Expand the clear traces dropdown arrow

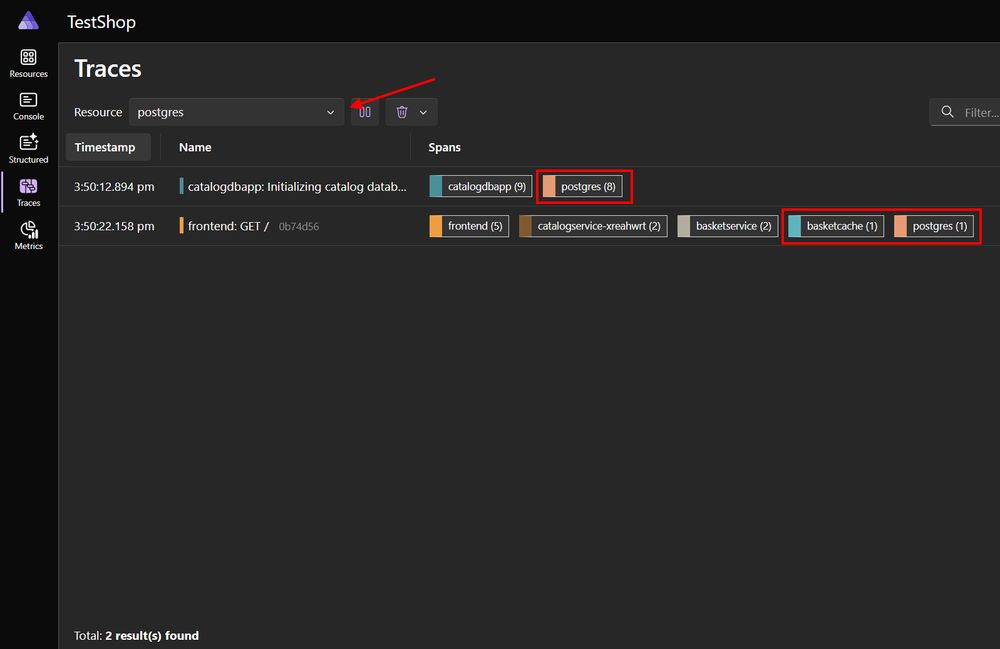coord(423,112)
